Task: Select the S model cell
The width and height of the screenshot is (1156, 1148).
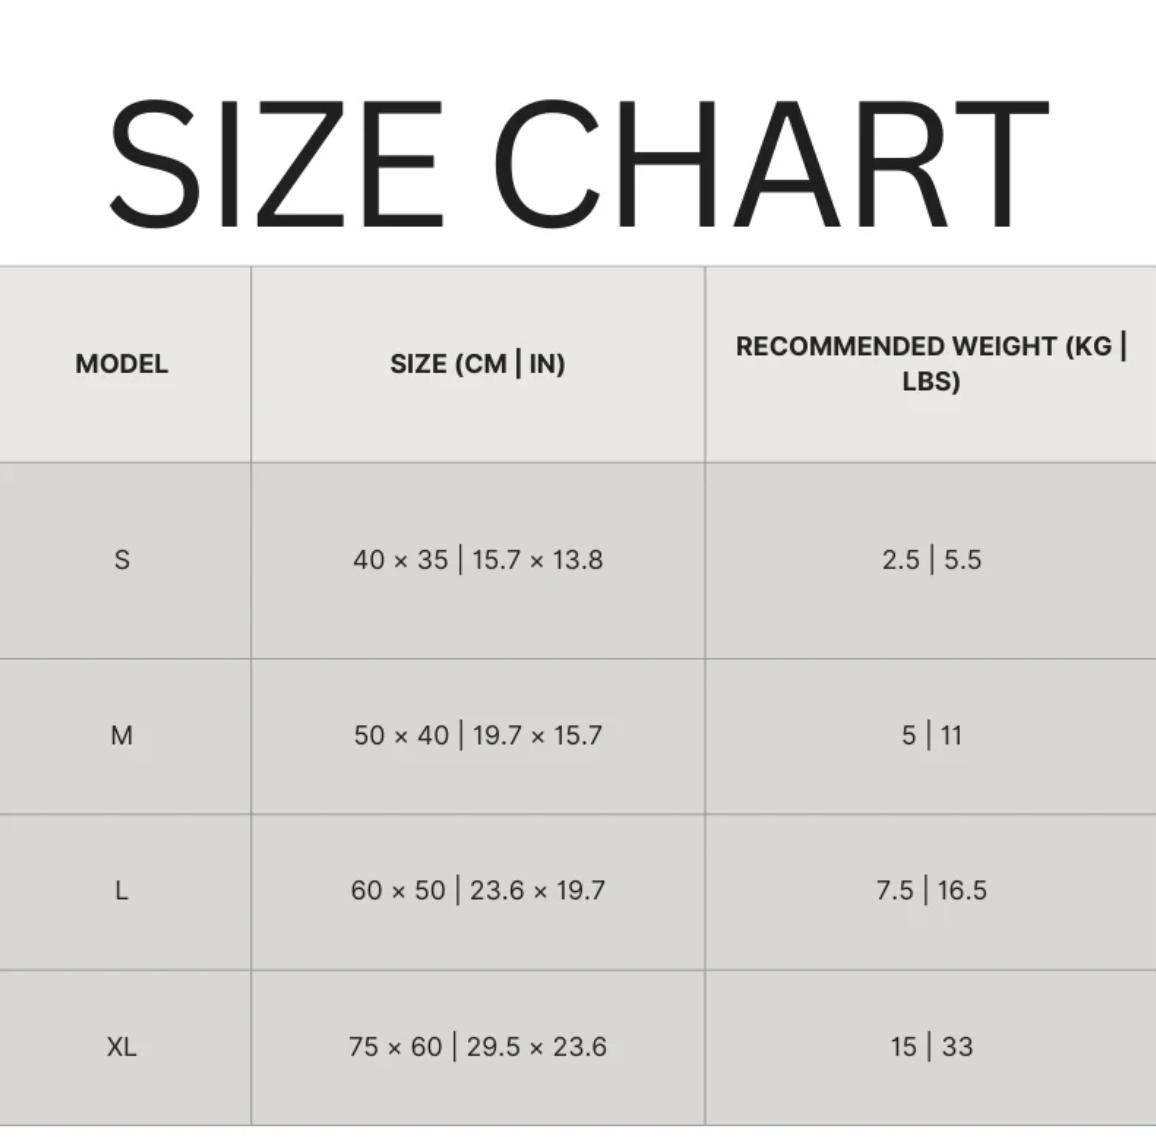Action: point(122,560)
